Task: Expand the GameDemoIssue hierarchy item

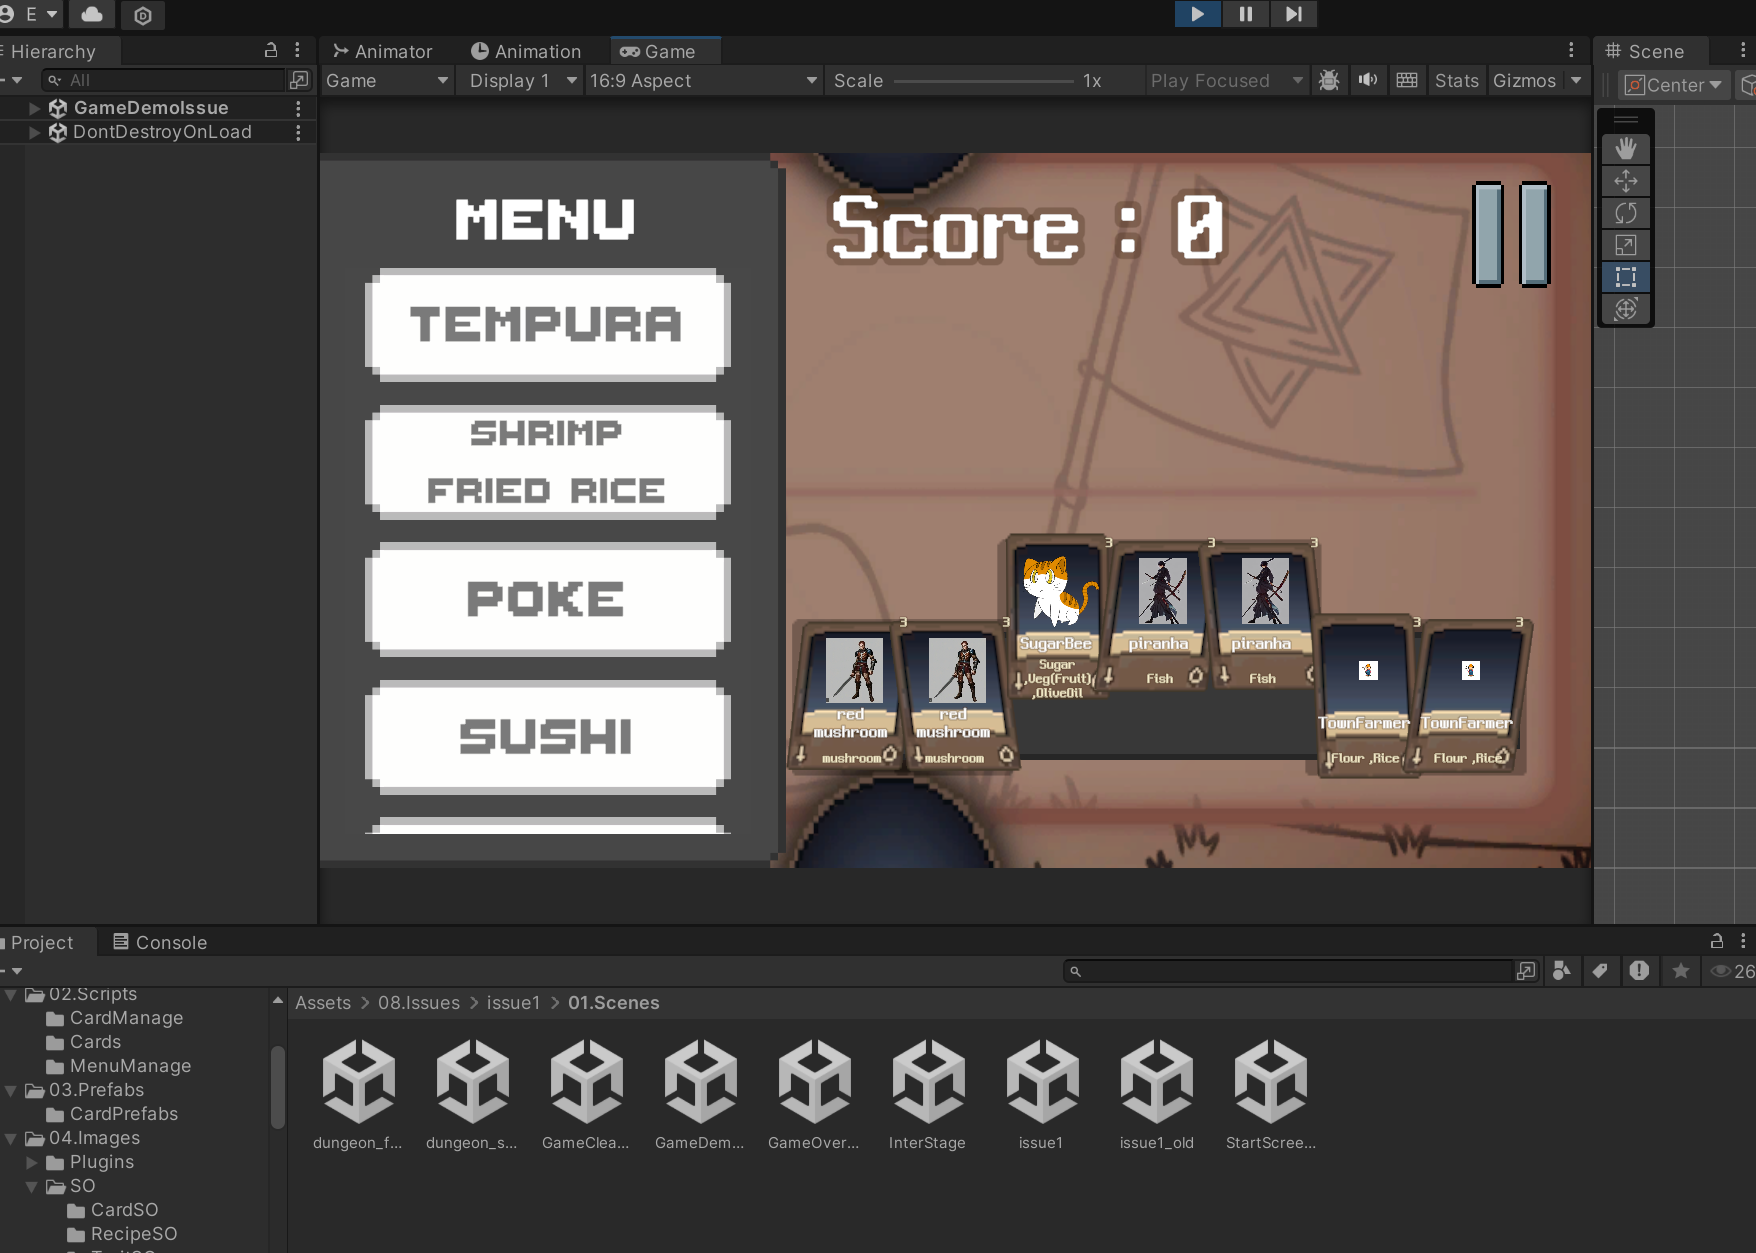Action: [x=35, y=108]
